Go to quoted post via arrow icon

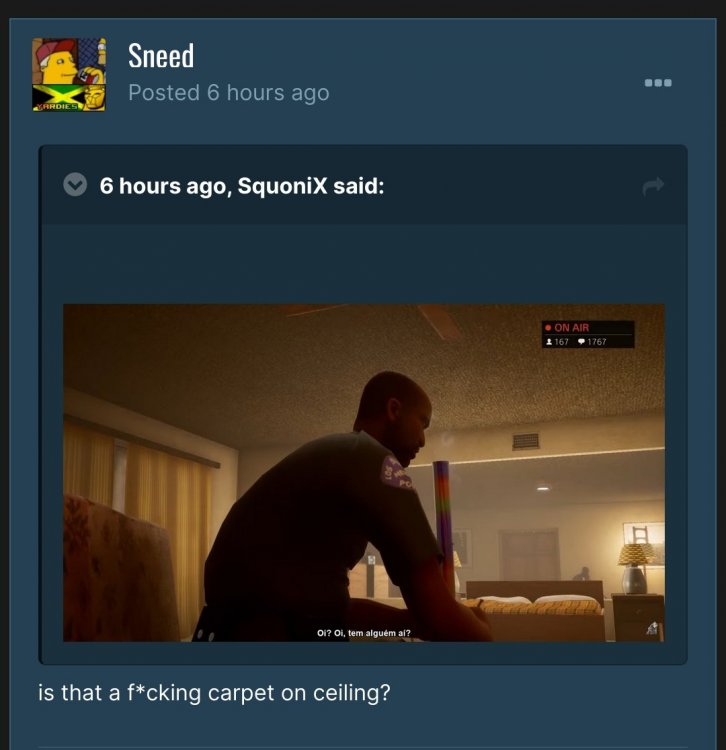653,186
